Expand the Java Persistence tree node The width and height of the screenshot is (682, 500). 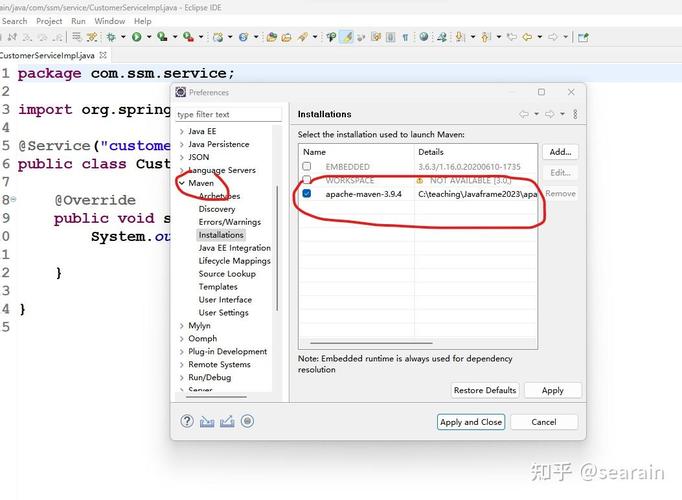point(182,144)
